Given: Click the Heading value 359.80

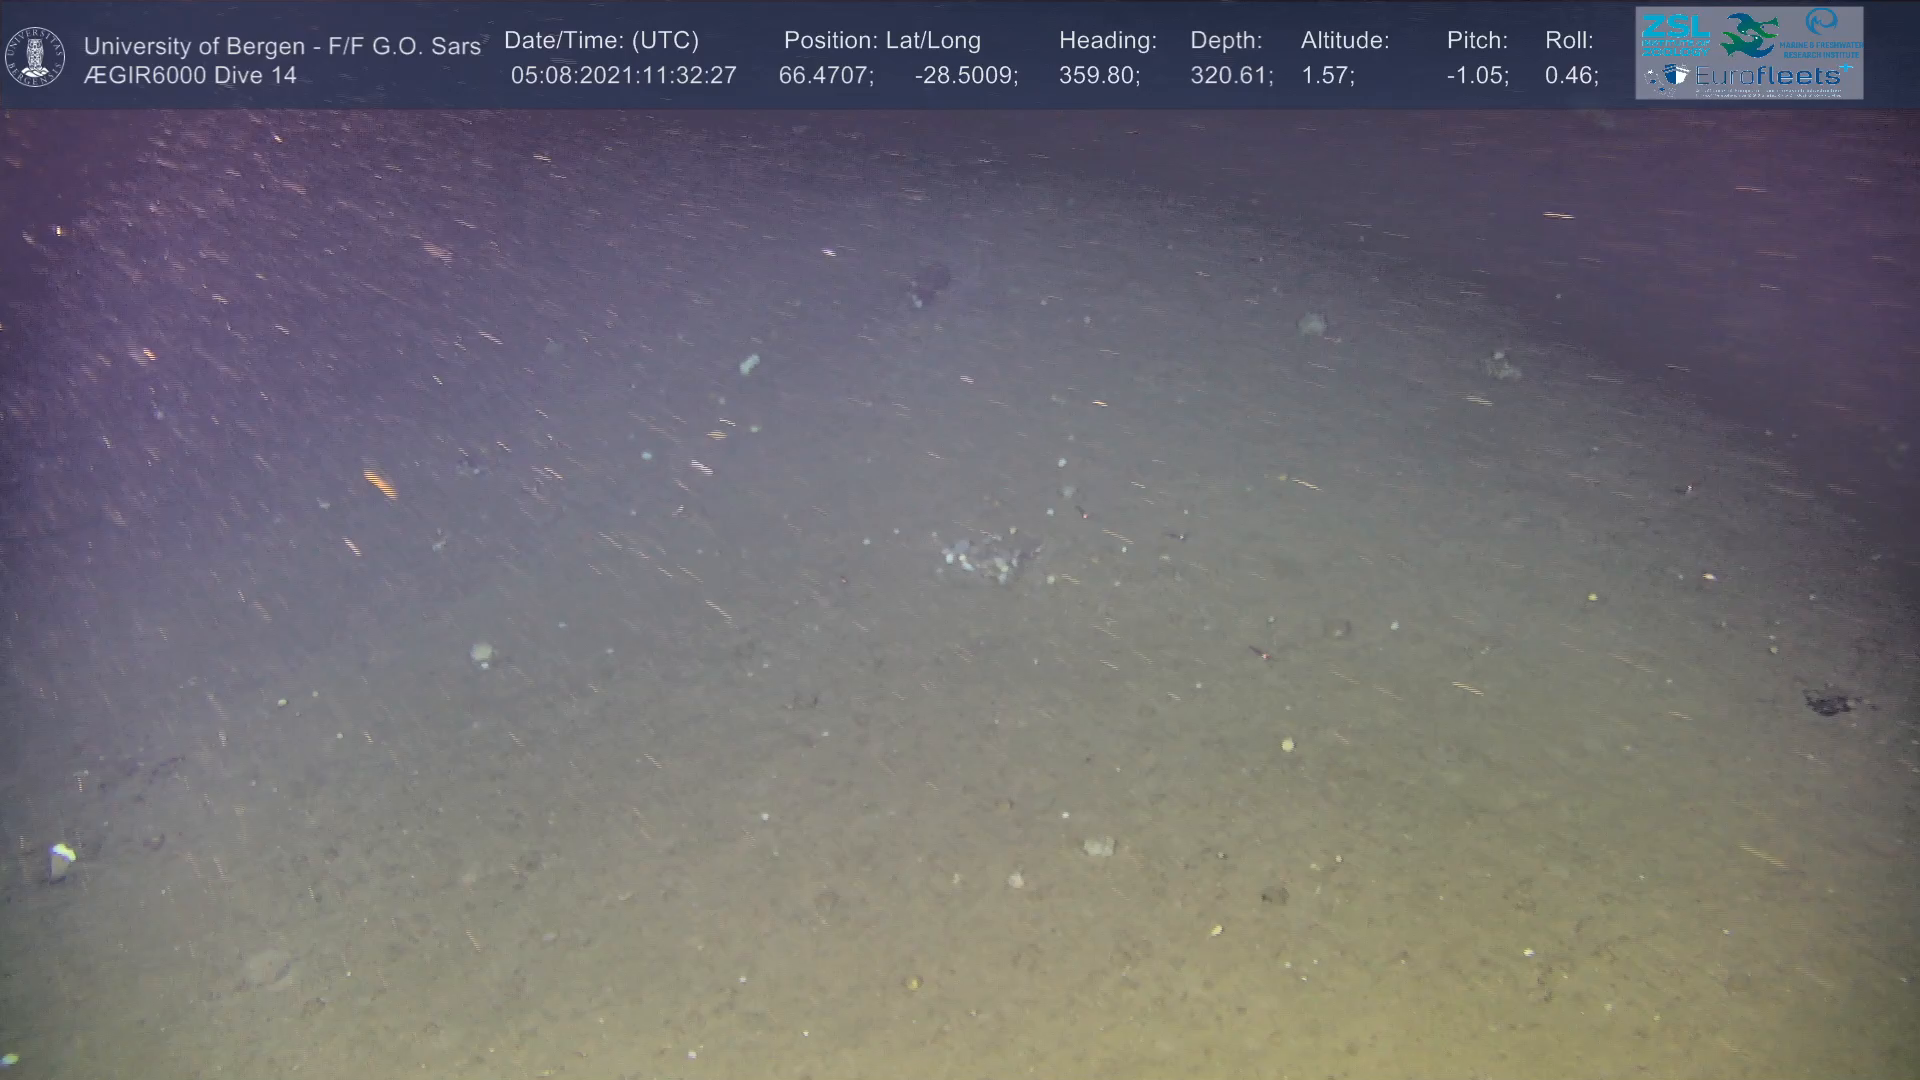Looking at the screenshot, I should [1098, 76].
